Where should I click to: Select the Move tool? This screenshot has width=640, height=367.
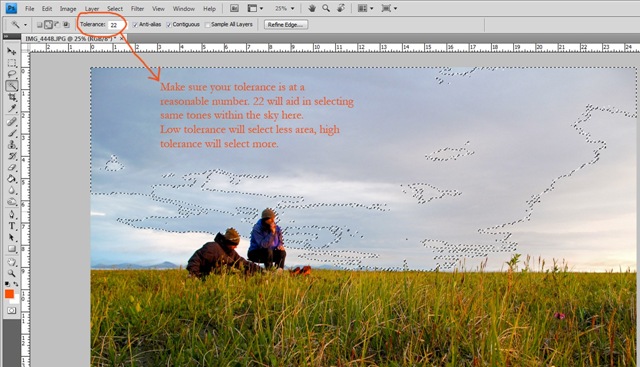(x=11, y=51)
